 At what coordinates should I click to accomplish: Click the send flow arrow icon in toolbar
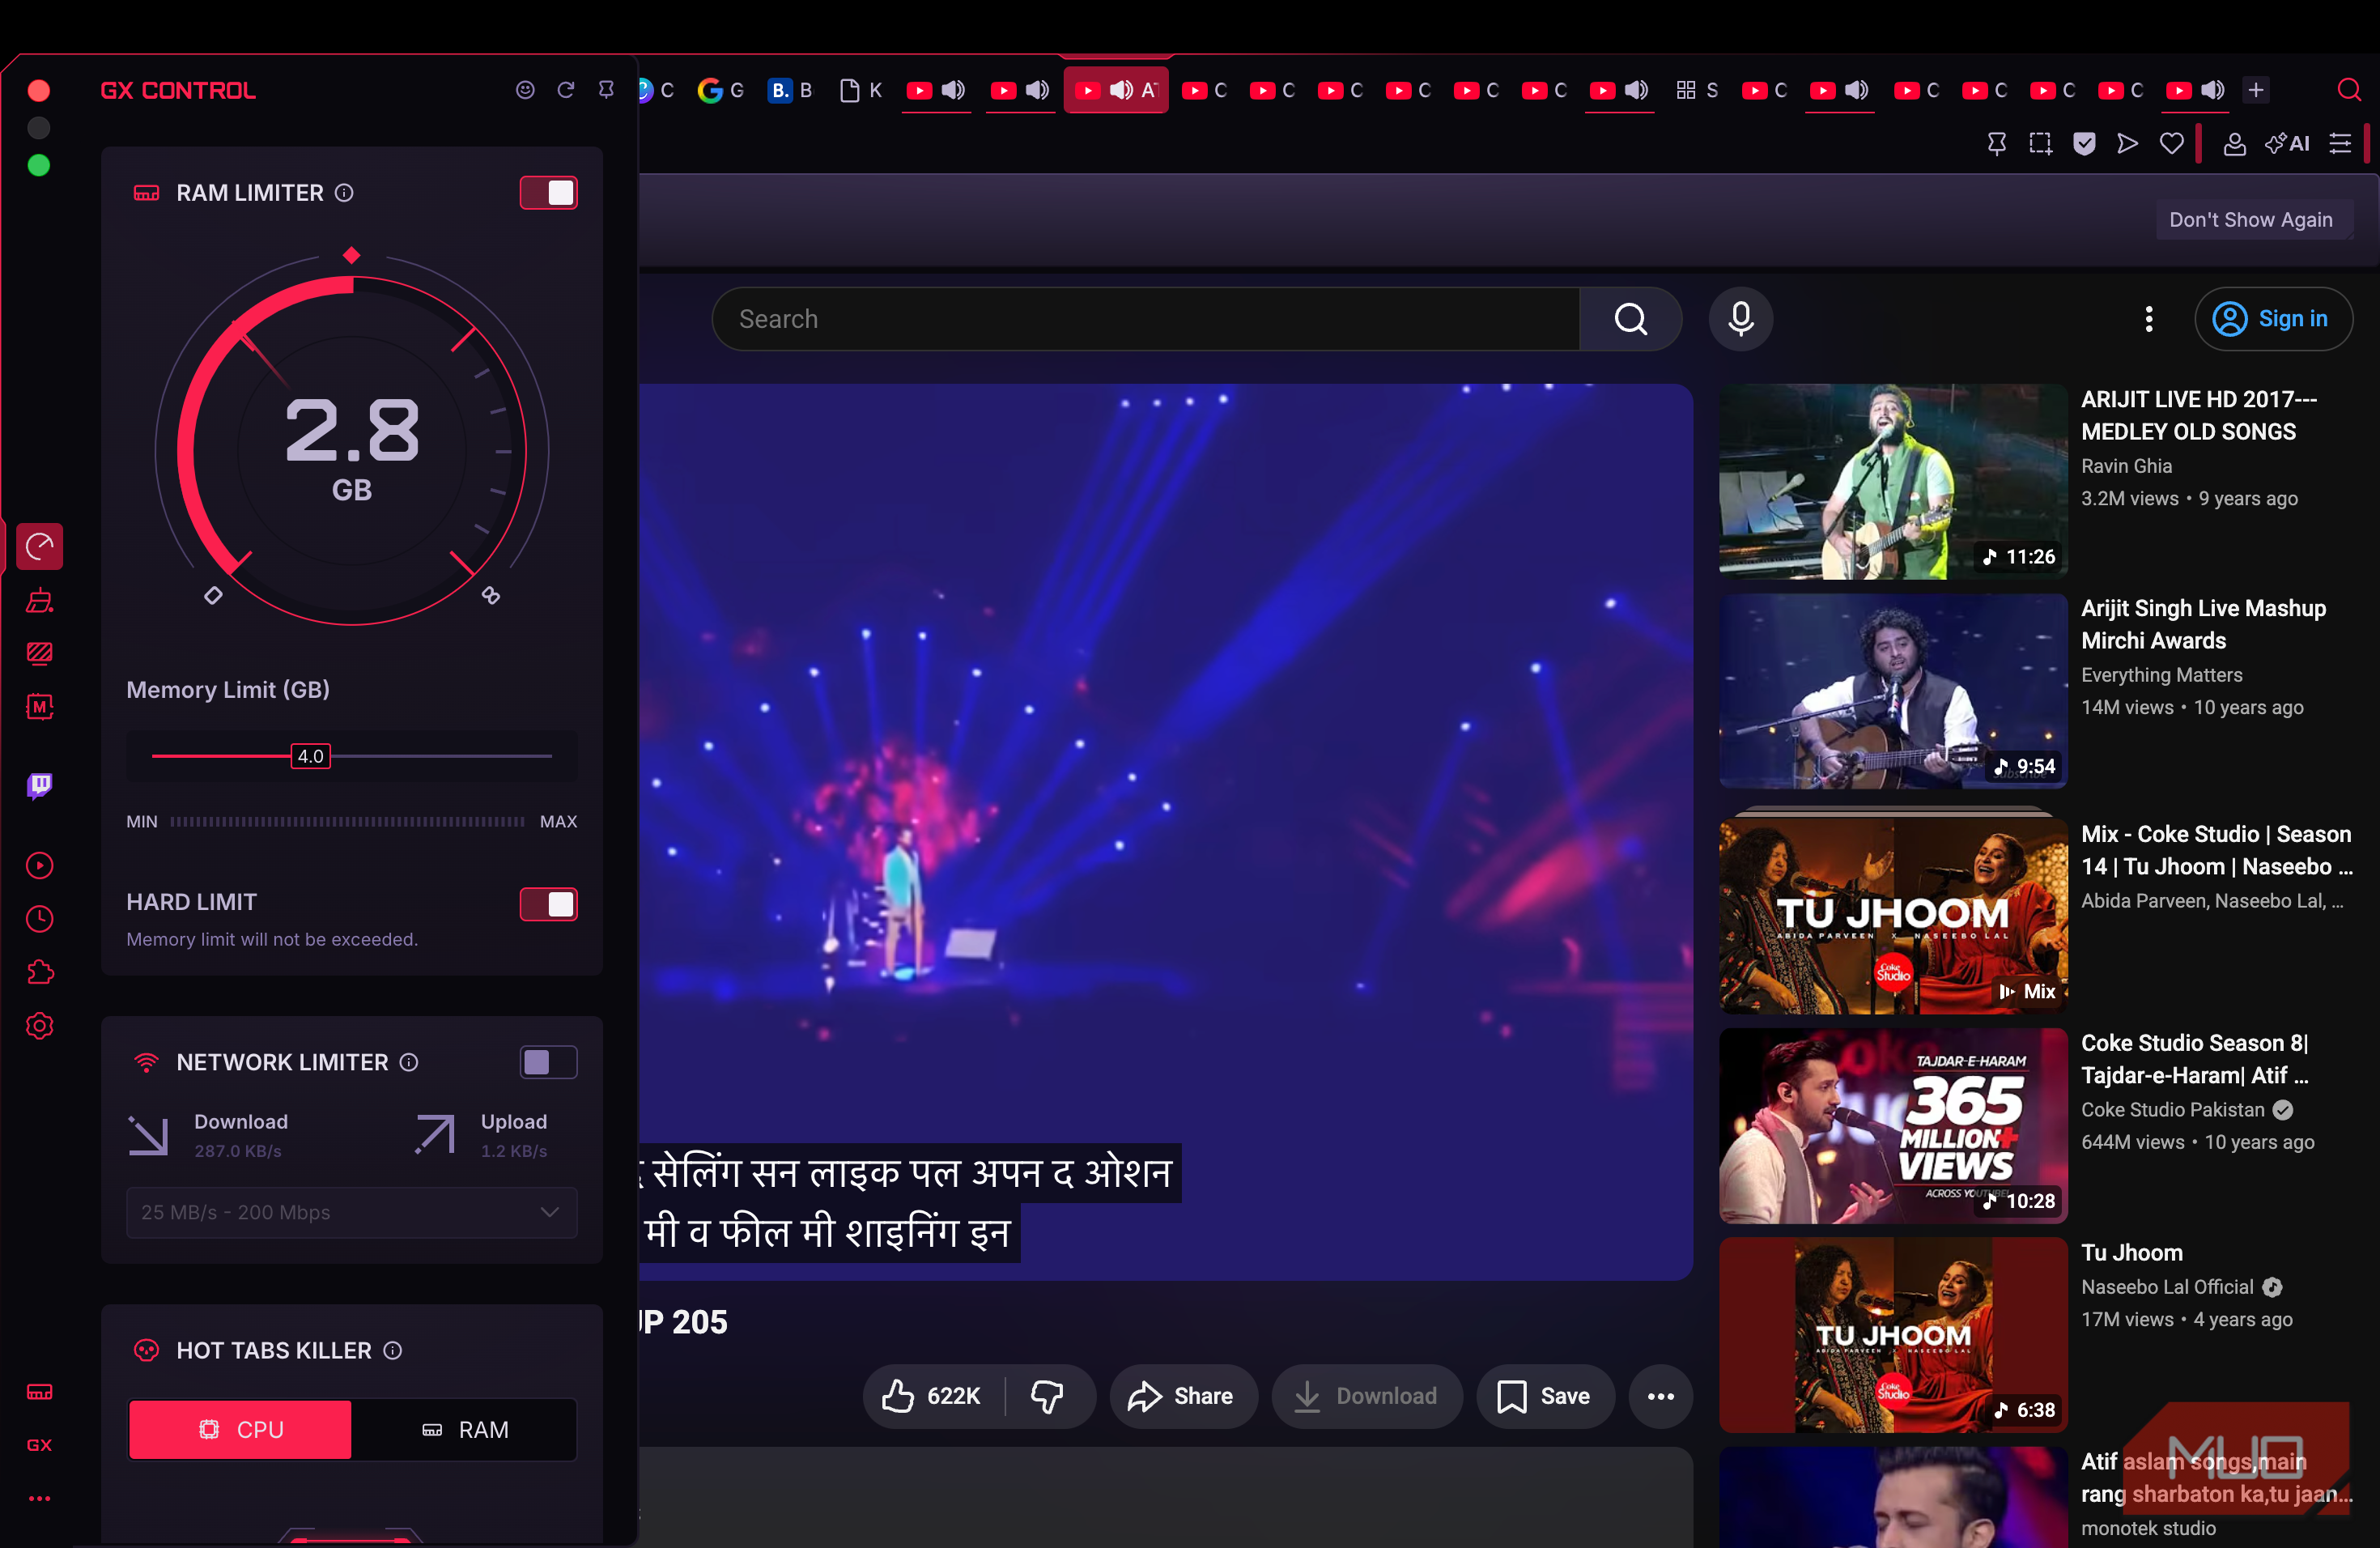(x=2127, y=144)
